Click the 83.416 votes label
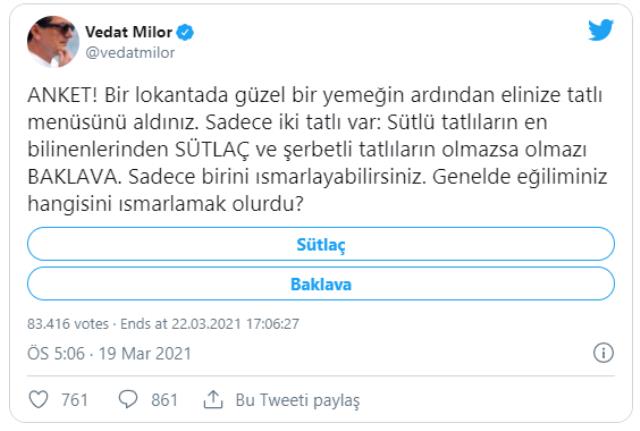Viewport: 640px width, 431px height. (68, 324)
